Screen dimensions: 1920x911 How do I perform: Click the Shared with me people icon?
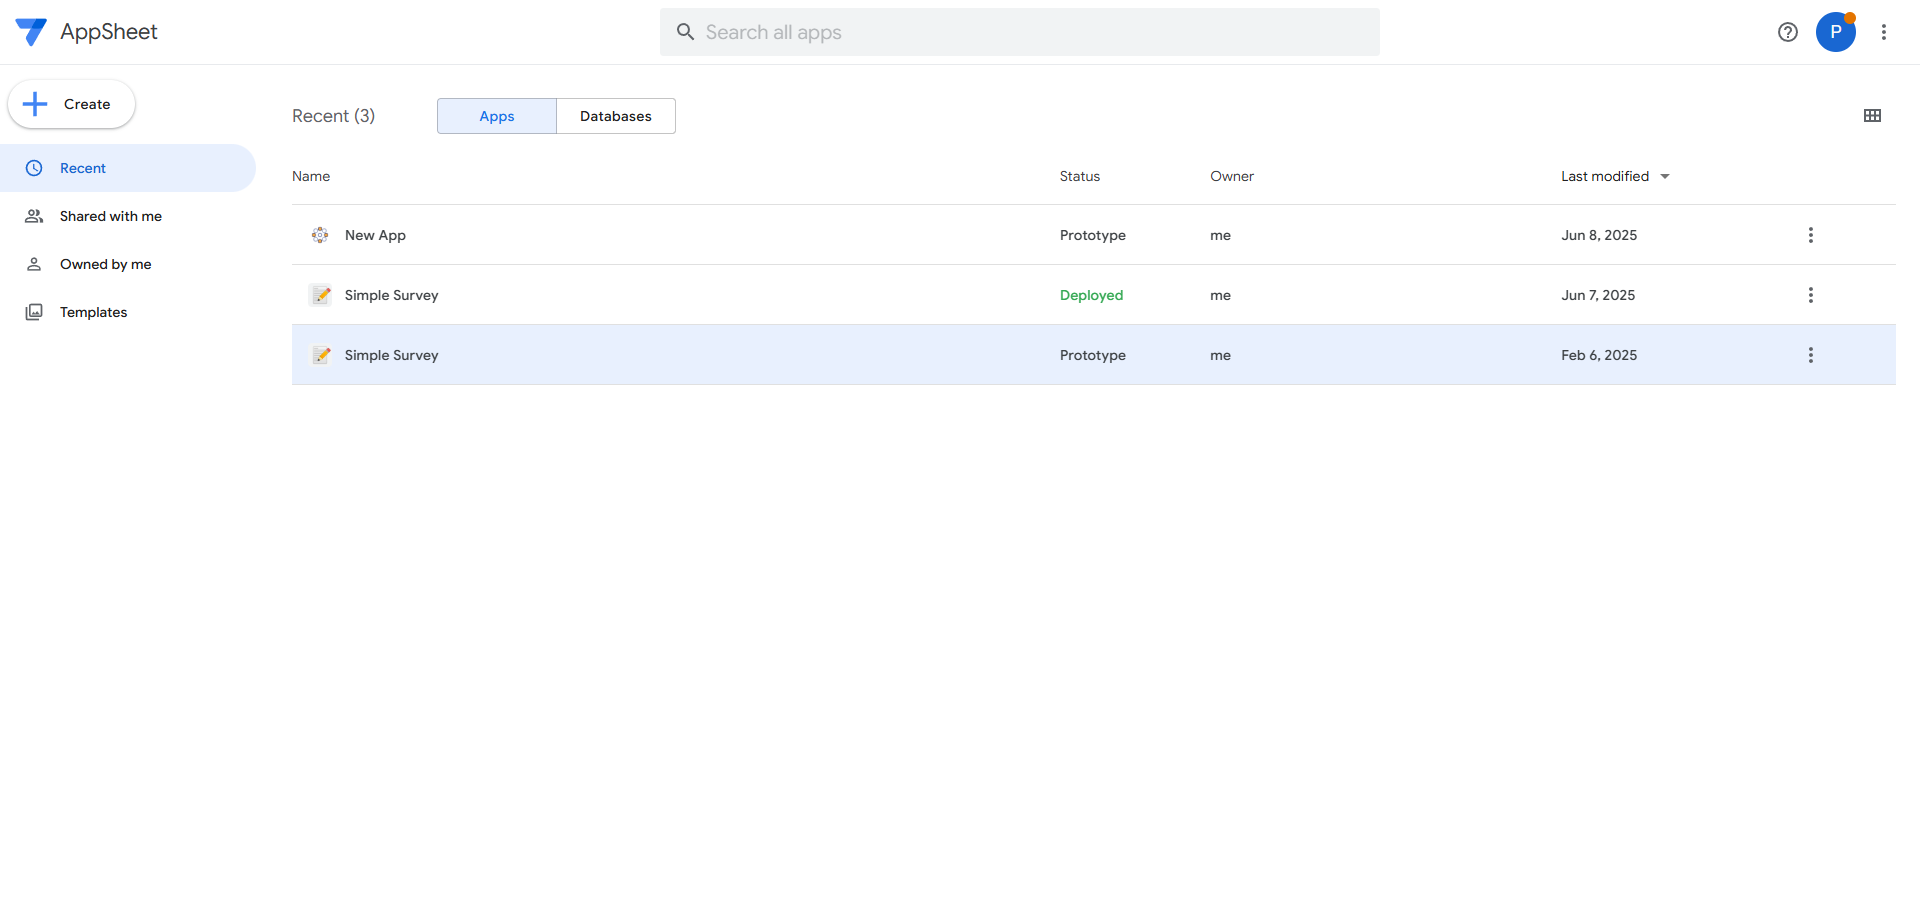34,216
